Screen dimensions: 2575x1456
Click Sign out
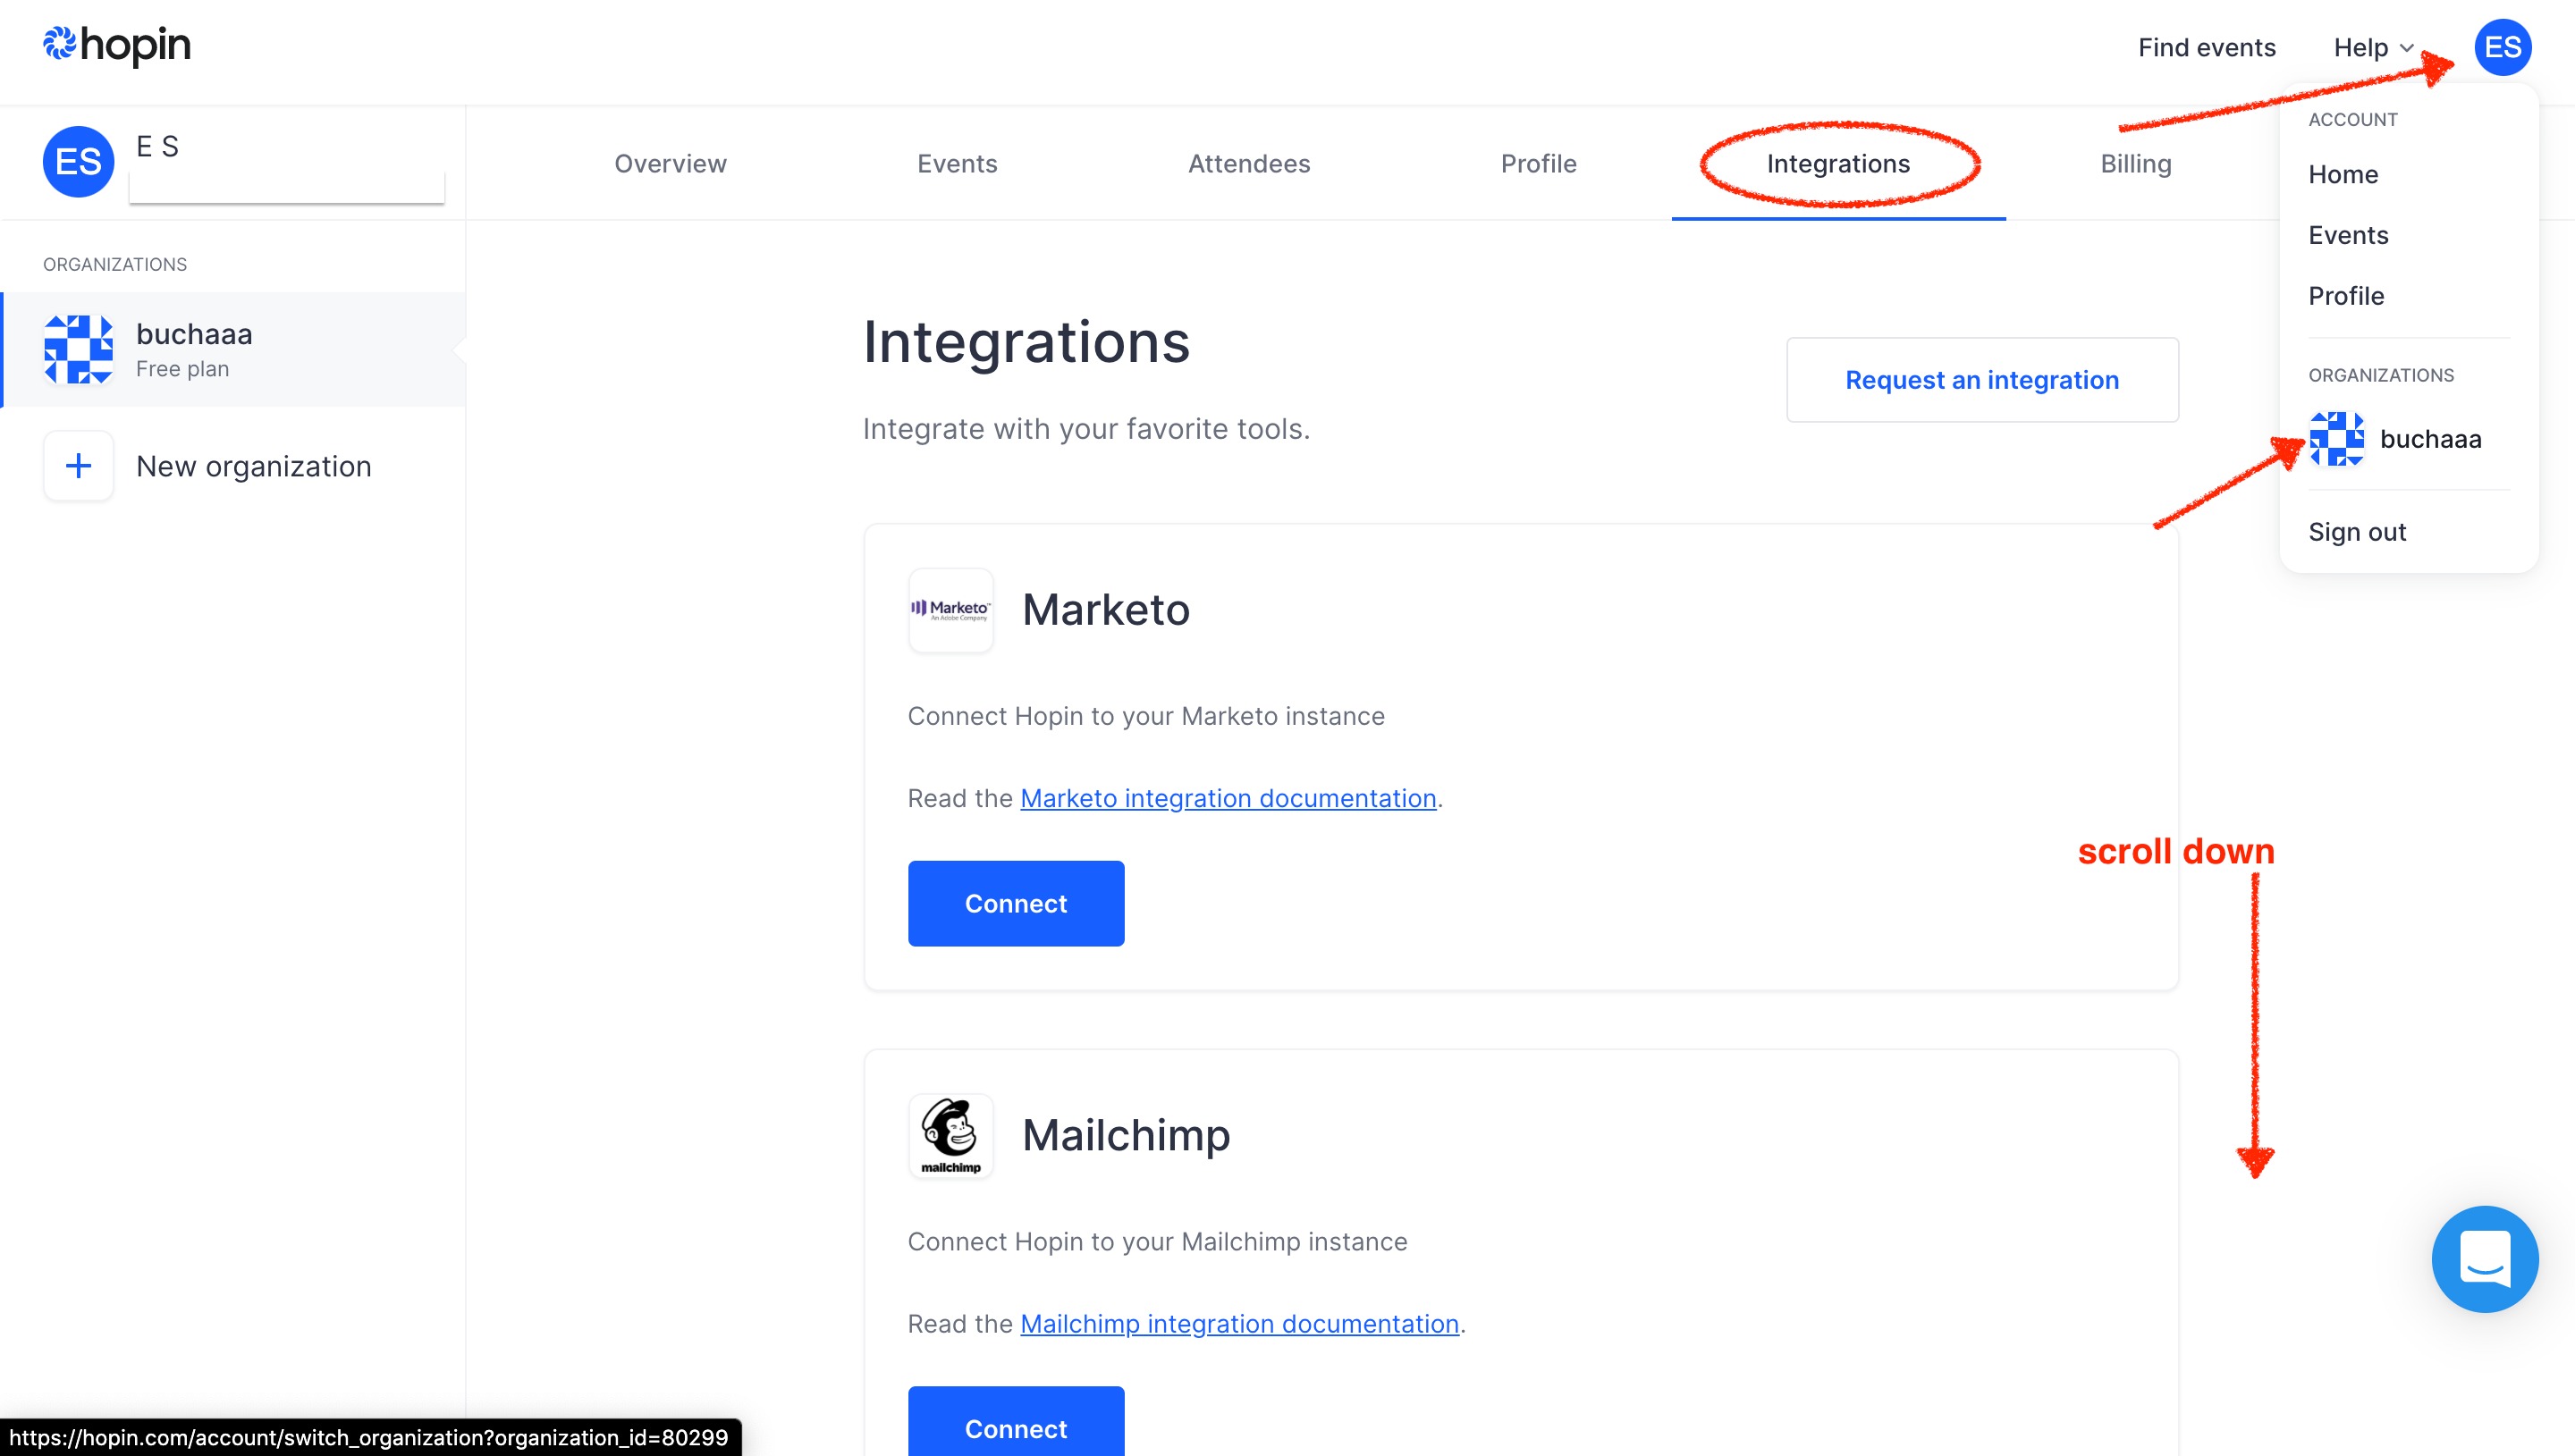coord(2356,533)
